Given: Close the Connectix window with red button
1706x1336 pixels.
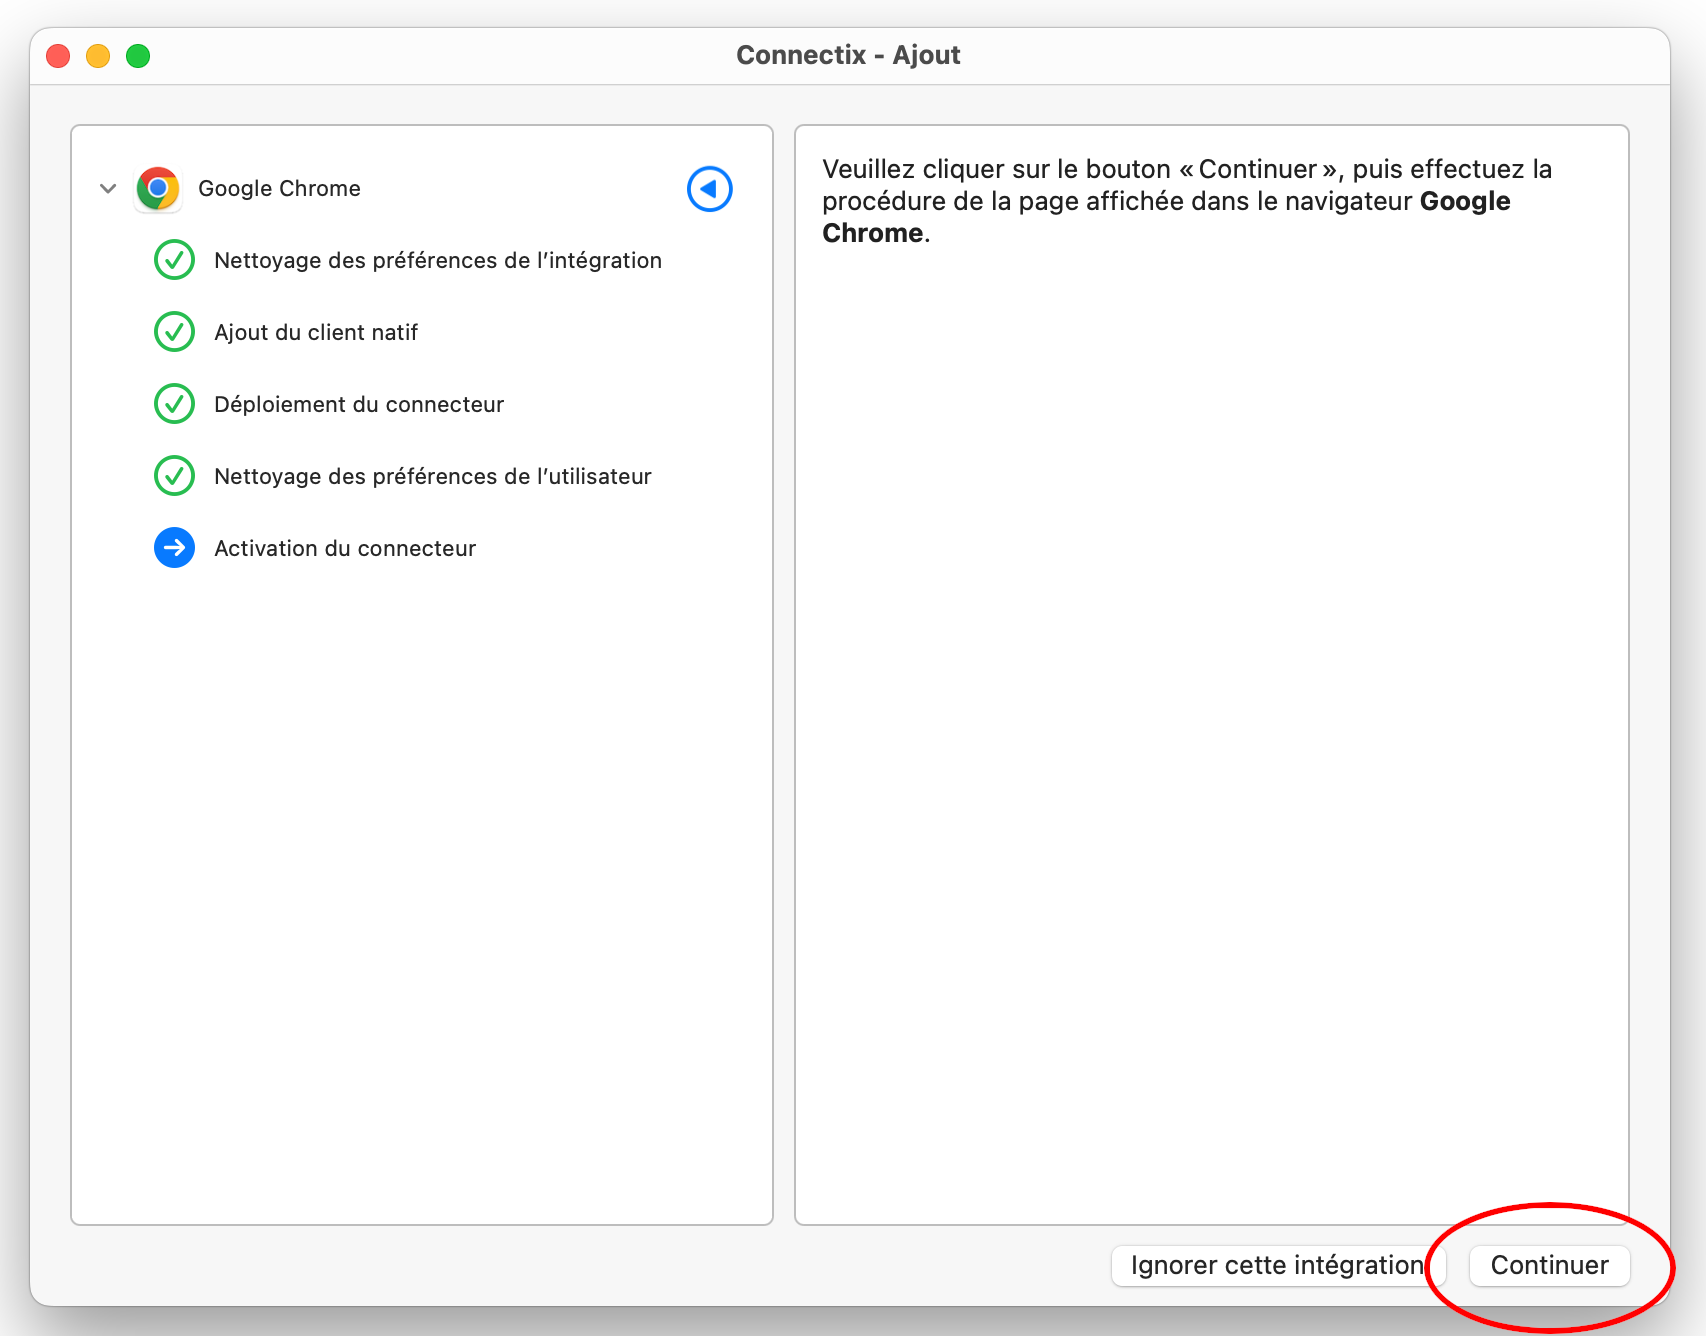Looking at the screenshot, I should click(x=58, y=56).
